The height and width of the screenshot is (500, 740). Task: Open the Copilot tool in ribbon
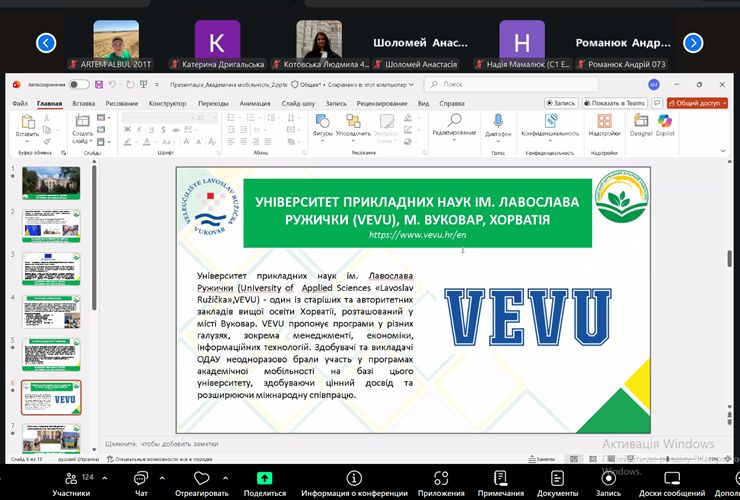[665, 124]
